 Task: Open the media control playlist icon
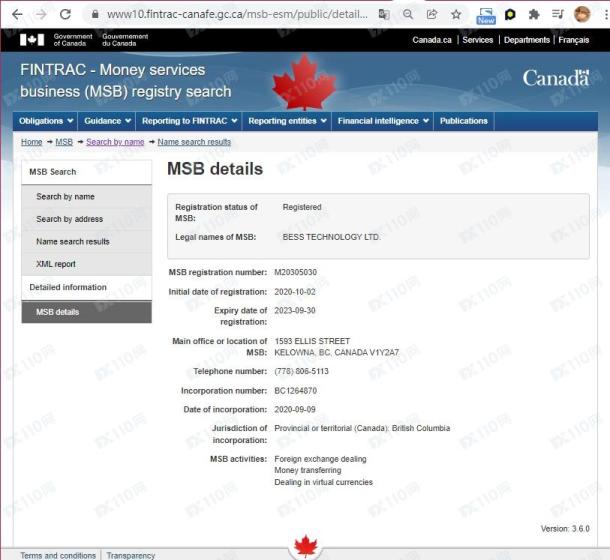(x=558, y=14)
